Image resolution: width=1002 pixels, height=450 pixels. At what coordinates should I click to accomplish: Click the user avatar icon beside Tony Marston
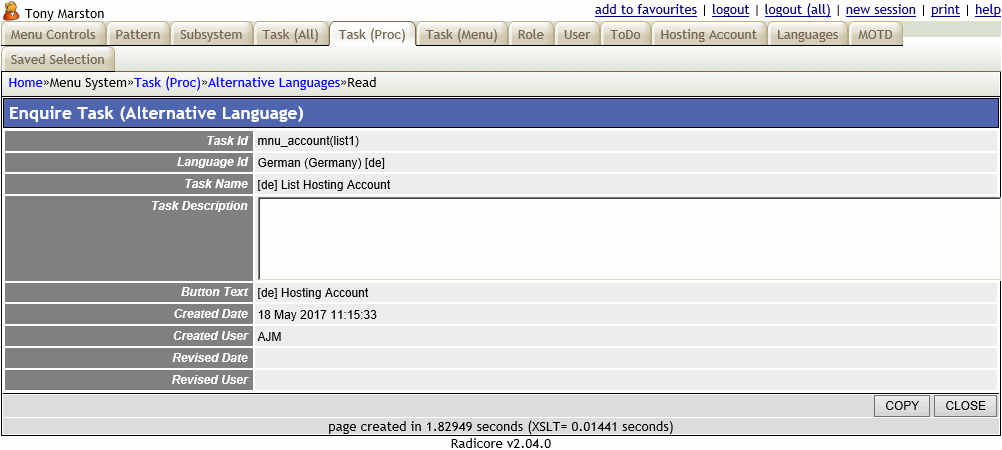pos(12,12)
